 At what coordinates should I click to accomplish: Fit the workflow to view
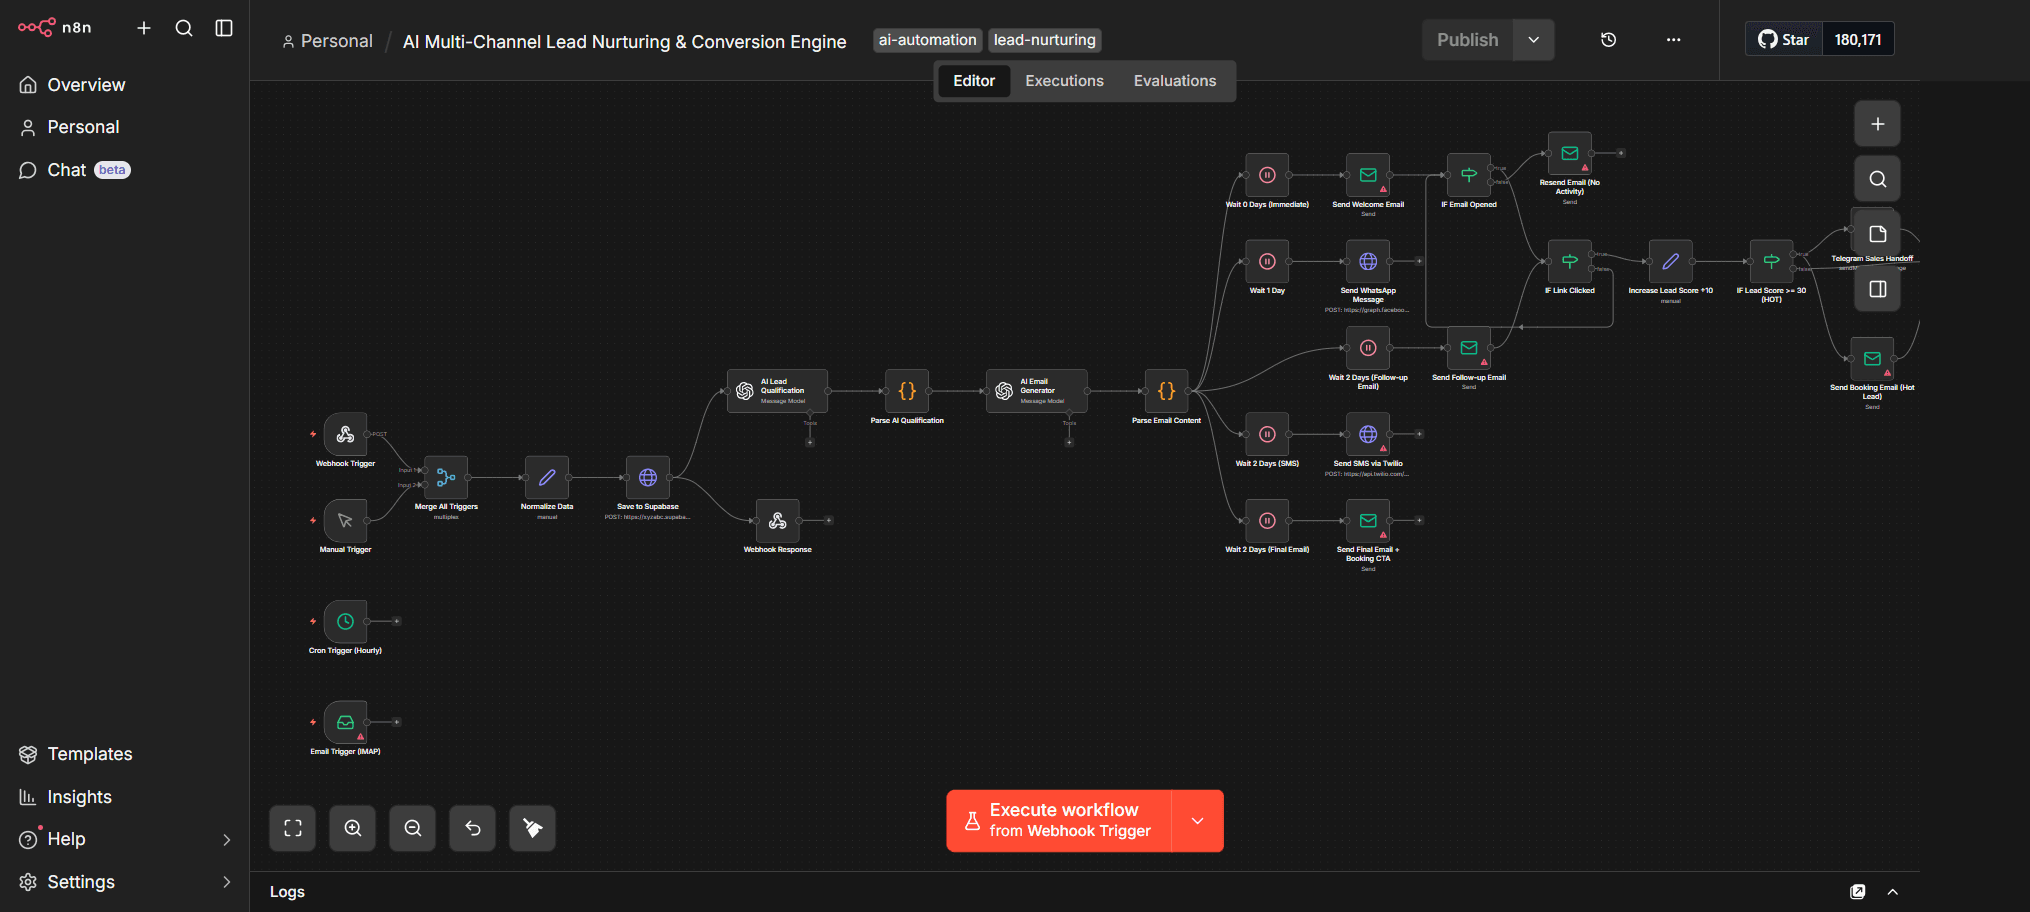pos(292,828)
